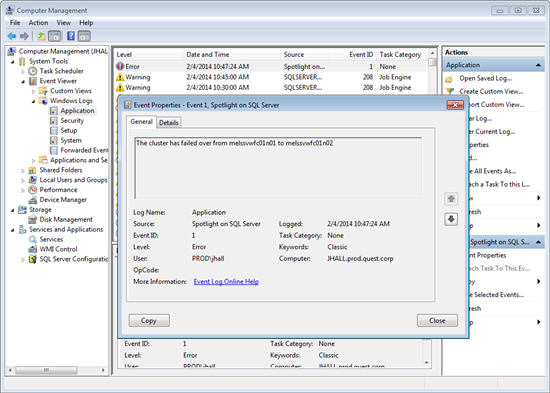
Task: Collapse the Event Viewer node
Action: click(x=23, y=81)
